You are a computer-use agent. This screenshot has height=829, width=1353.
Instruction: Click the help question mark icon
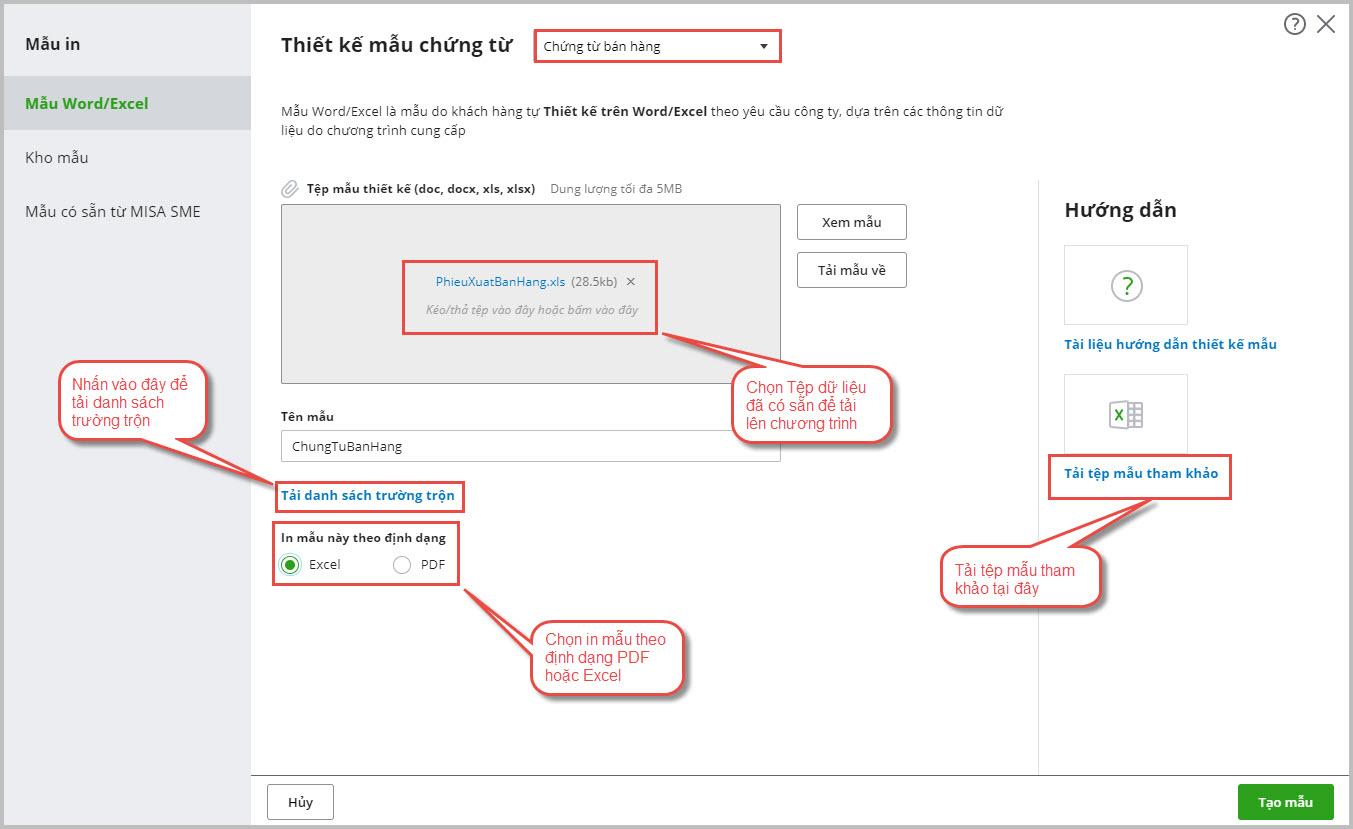[1294, 25]
